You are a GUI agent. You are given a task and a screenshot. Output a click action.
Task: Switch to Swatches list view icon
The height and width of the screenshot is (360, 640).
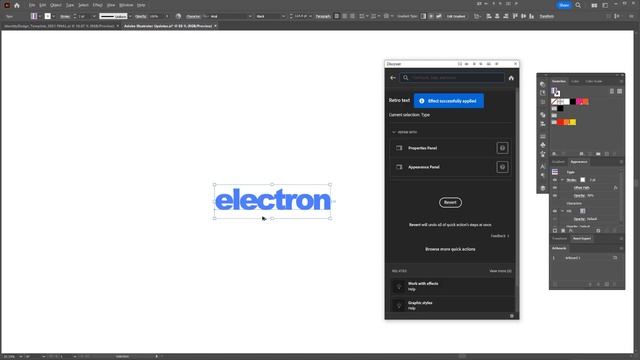coord(612,91)
